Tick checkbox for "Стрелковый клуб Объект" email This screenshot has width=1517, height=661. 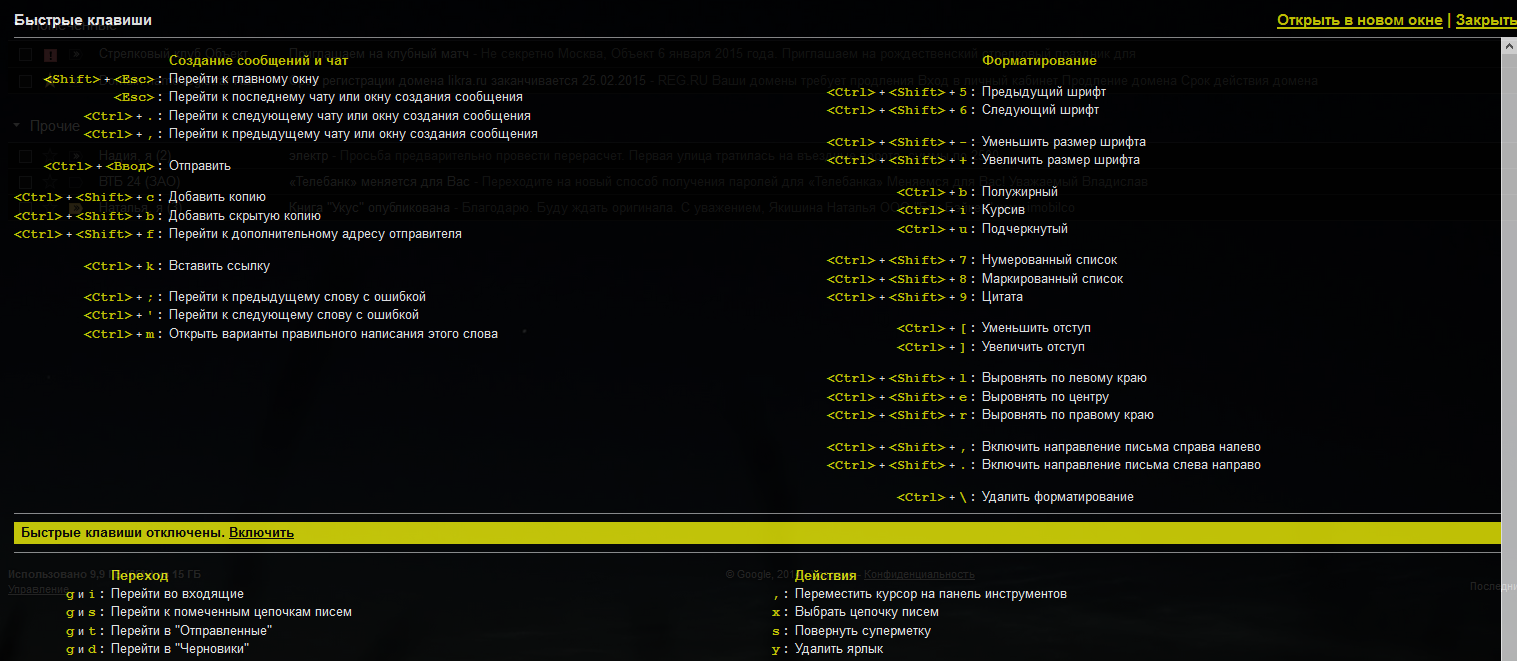25,54
